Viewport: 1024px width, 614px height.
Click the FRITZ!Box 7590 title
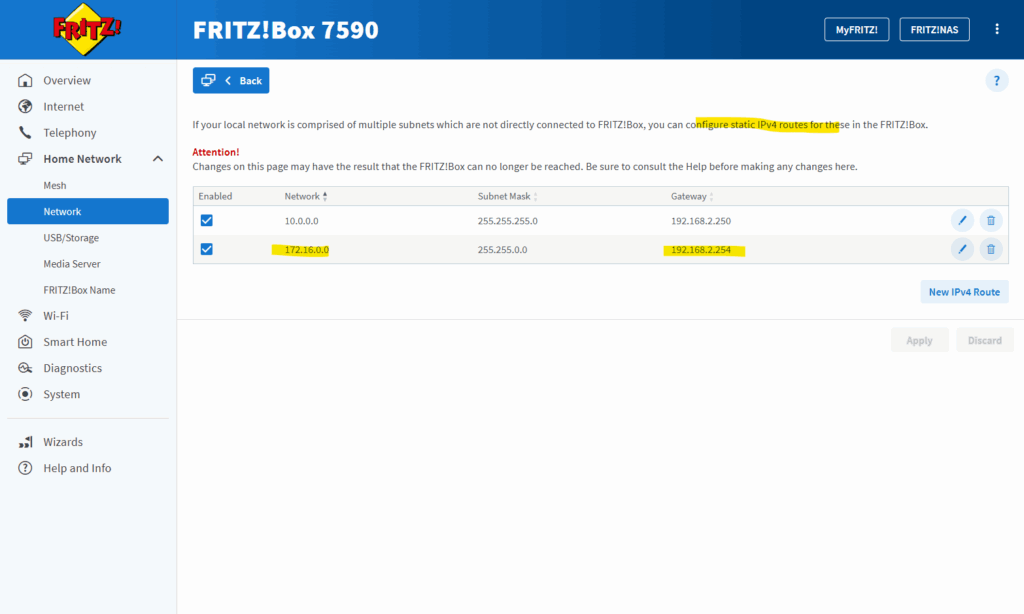285,30
